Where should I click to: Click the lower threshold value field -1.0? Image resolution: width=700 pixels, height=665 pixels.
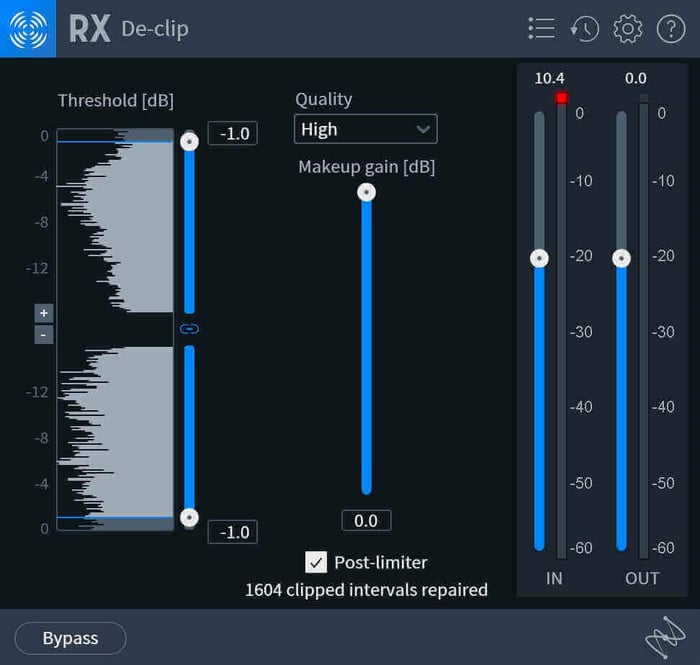(233, 532)
